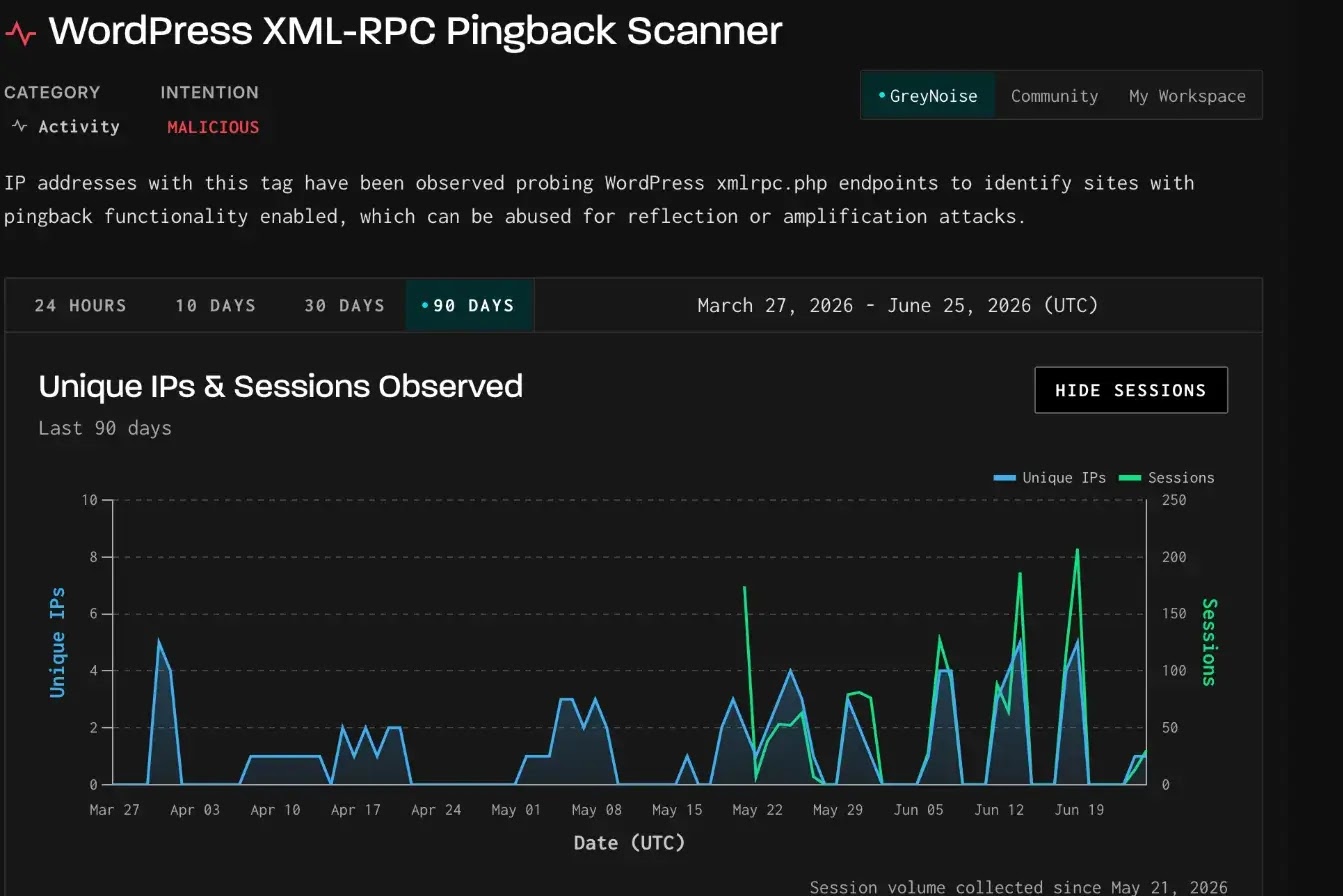Viewport: 1343px width, 896px height.
Task: Click the May 29 axis label
Action: 837,810
